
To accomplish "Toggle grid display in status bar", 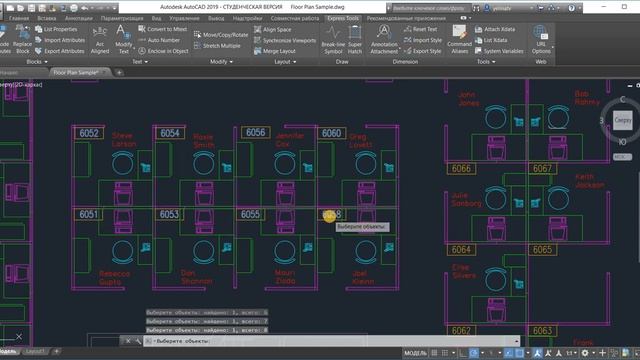I will pyautogui.click(x=434, y=353).
